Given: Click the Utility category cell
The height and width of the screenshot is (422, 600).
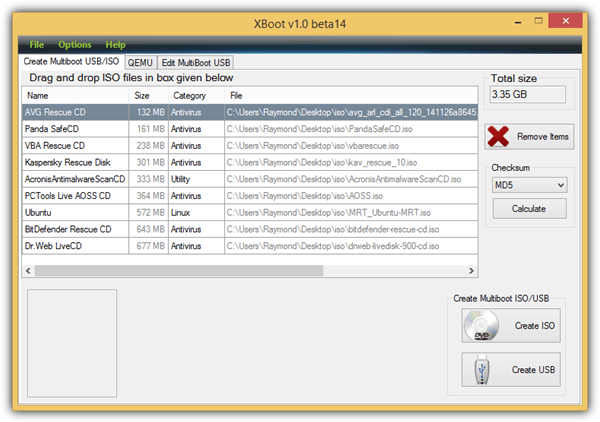Looking at the screenshot, I should click(196, 179).
